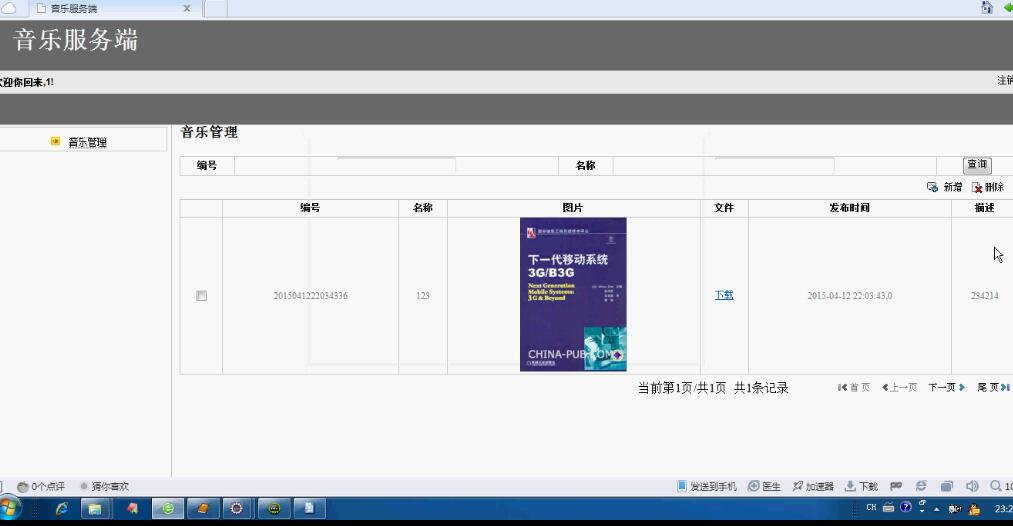Click the zoom magnifier in status bar

pyautogui.click(x=996, y=486)
